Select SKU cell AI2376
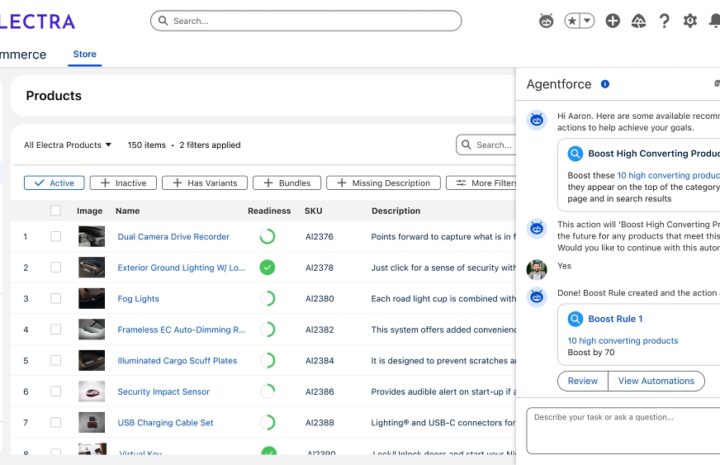 319,237
